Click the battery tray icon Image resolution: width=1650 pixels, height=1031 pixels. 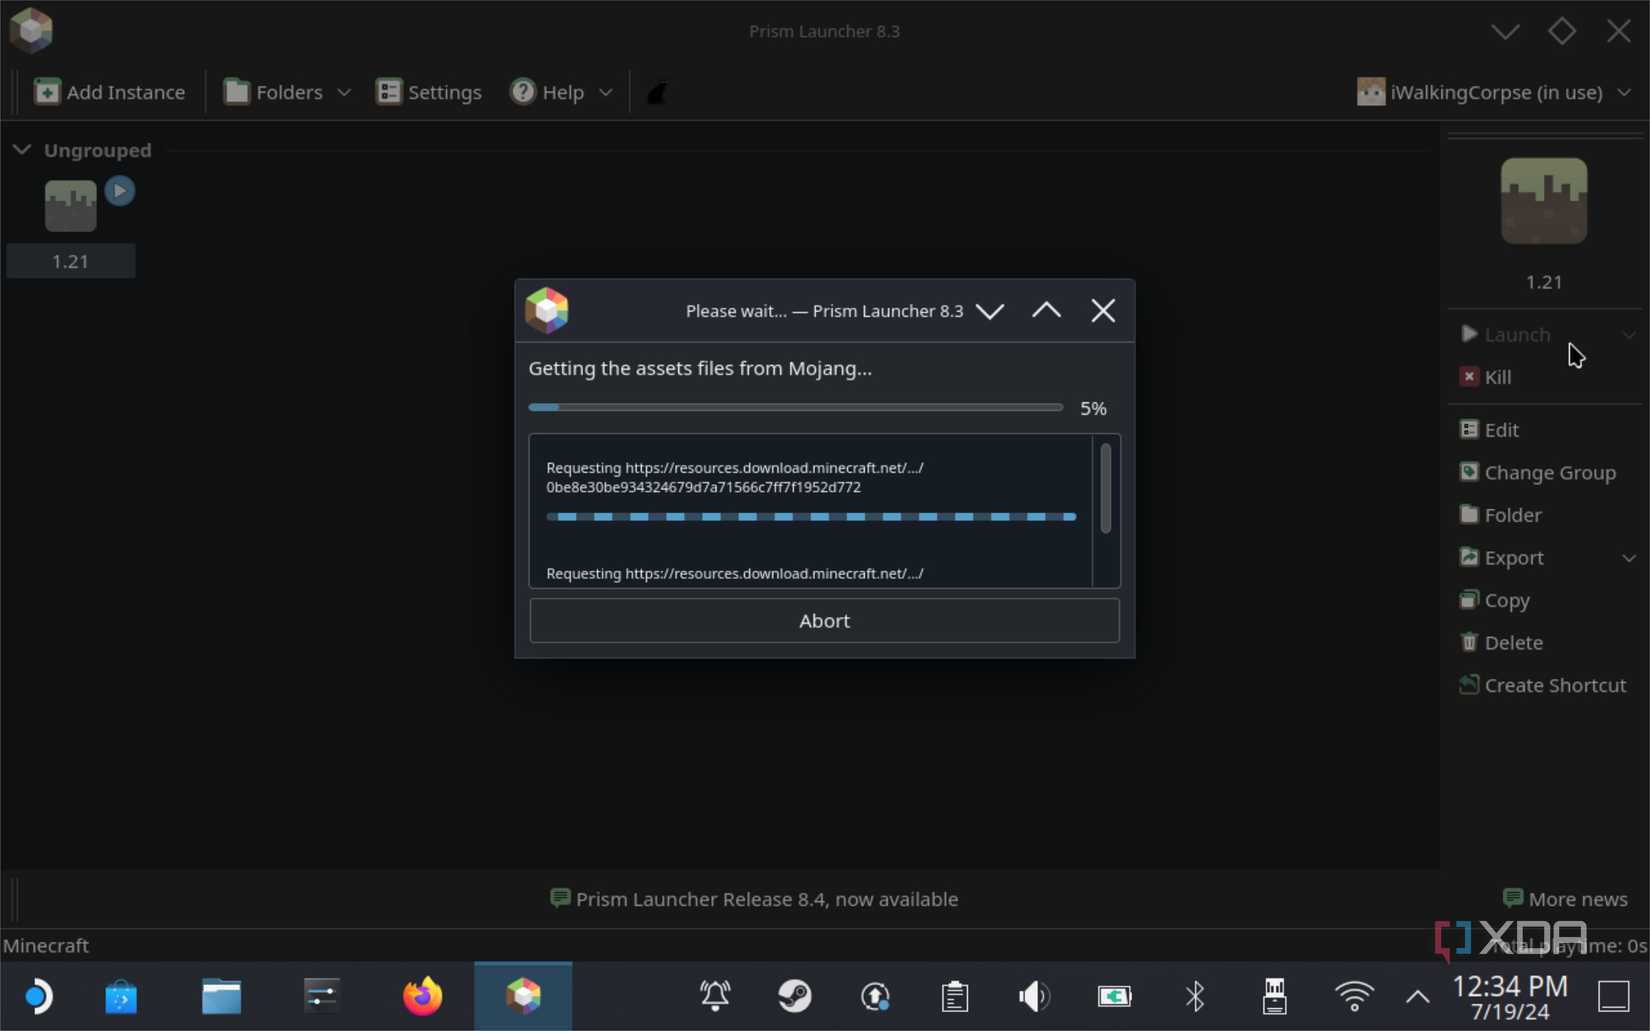tap(1114, 996)
